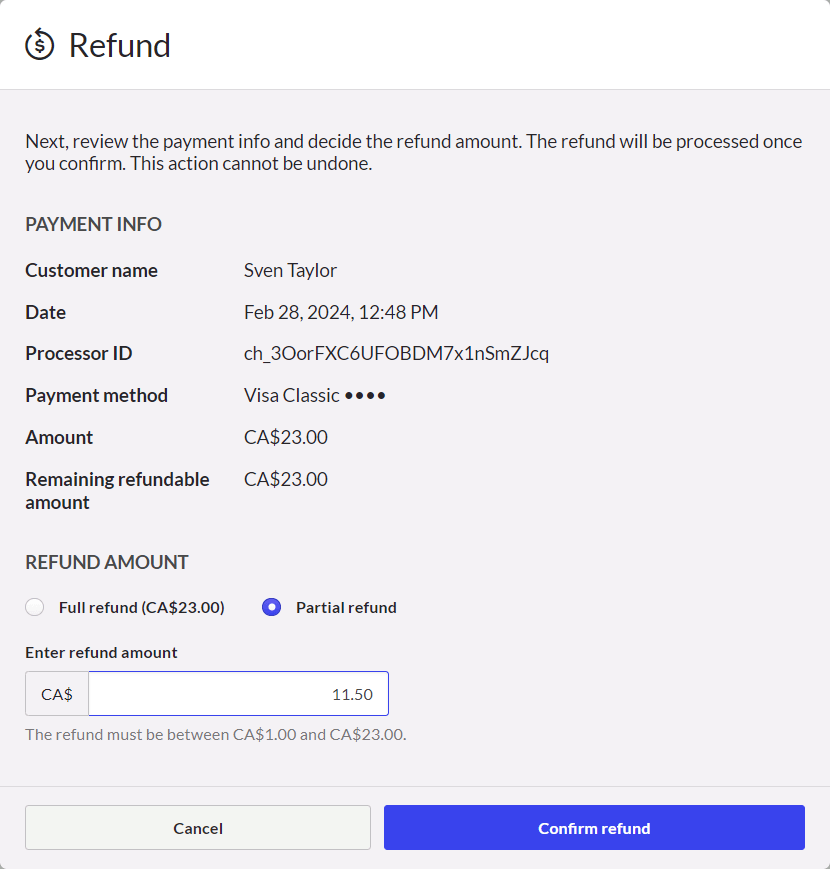830x869 pixels.
Task: Click the PAYMENT INFO section header
Action: [x=93, y=224]
